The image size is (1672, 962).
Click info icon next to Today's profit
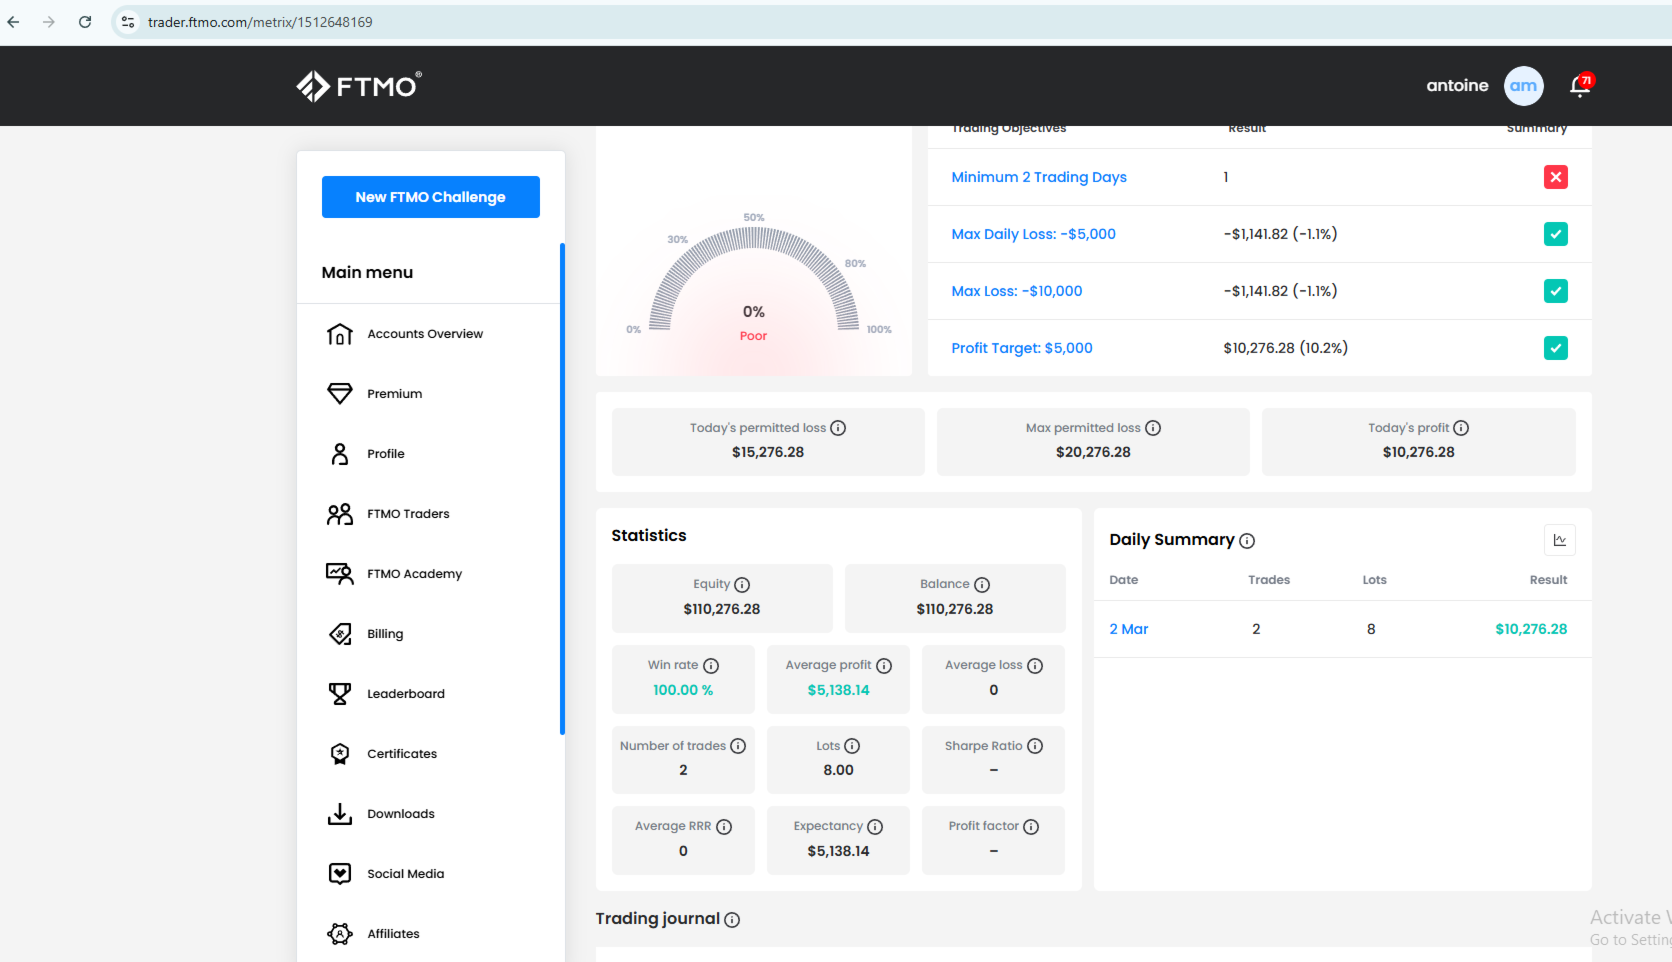[x=1461, y=428]
